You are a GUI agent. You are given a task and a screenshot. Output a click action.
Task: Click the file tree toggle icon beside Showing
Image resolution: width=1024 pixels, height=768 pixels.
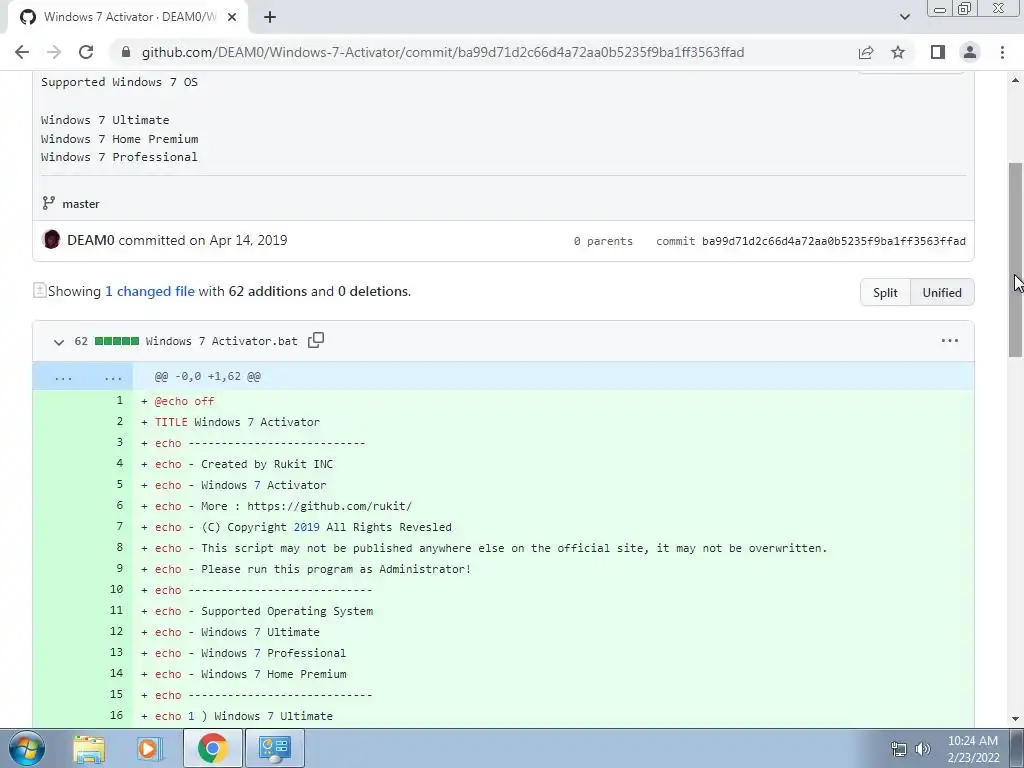[40, 291]
